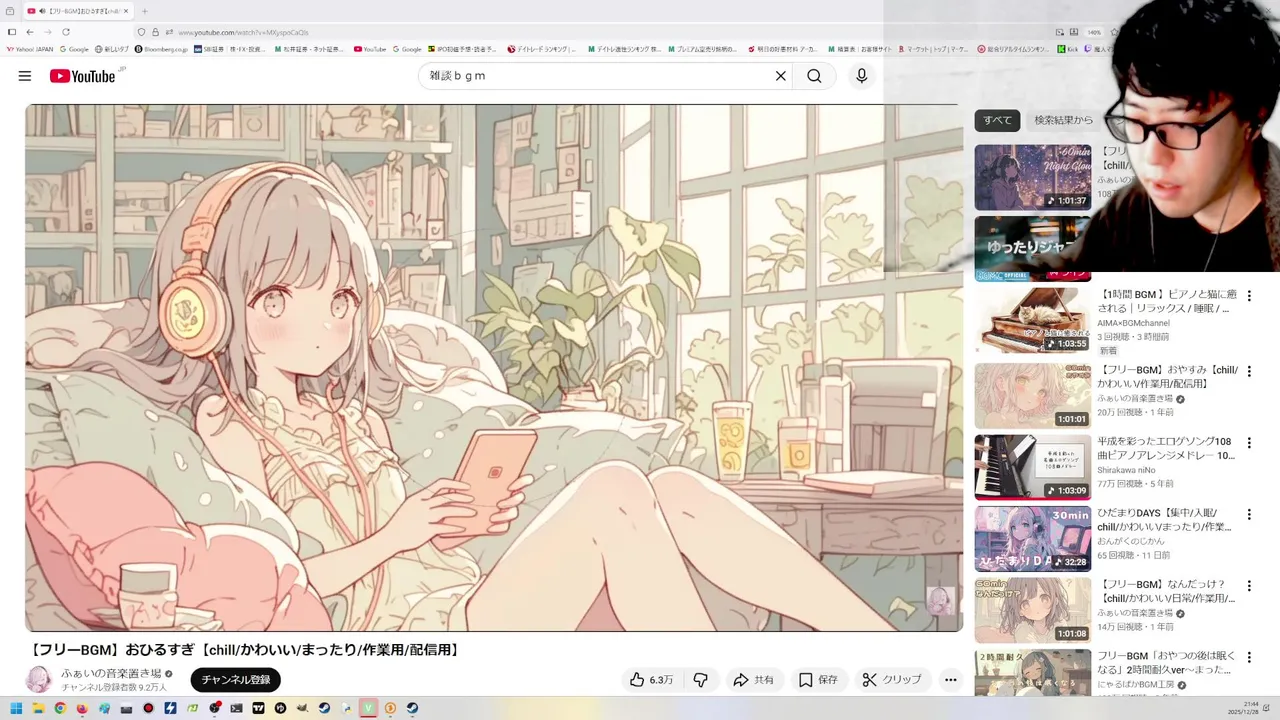1280x720 pixels.
Task: Close the フリーBGM browser tab
Action: coord(126,11)
